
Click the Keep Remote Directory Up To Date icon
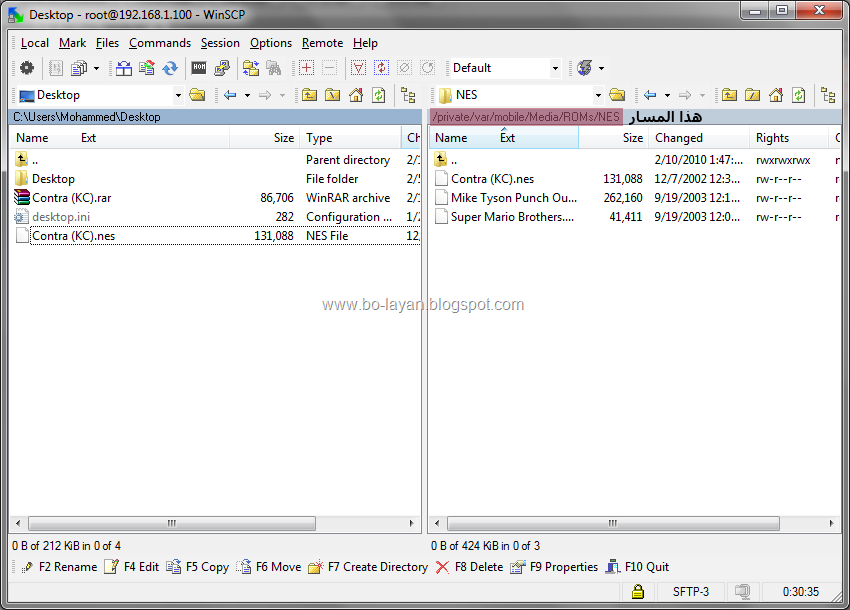coord(147,68)
